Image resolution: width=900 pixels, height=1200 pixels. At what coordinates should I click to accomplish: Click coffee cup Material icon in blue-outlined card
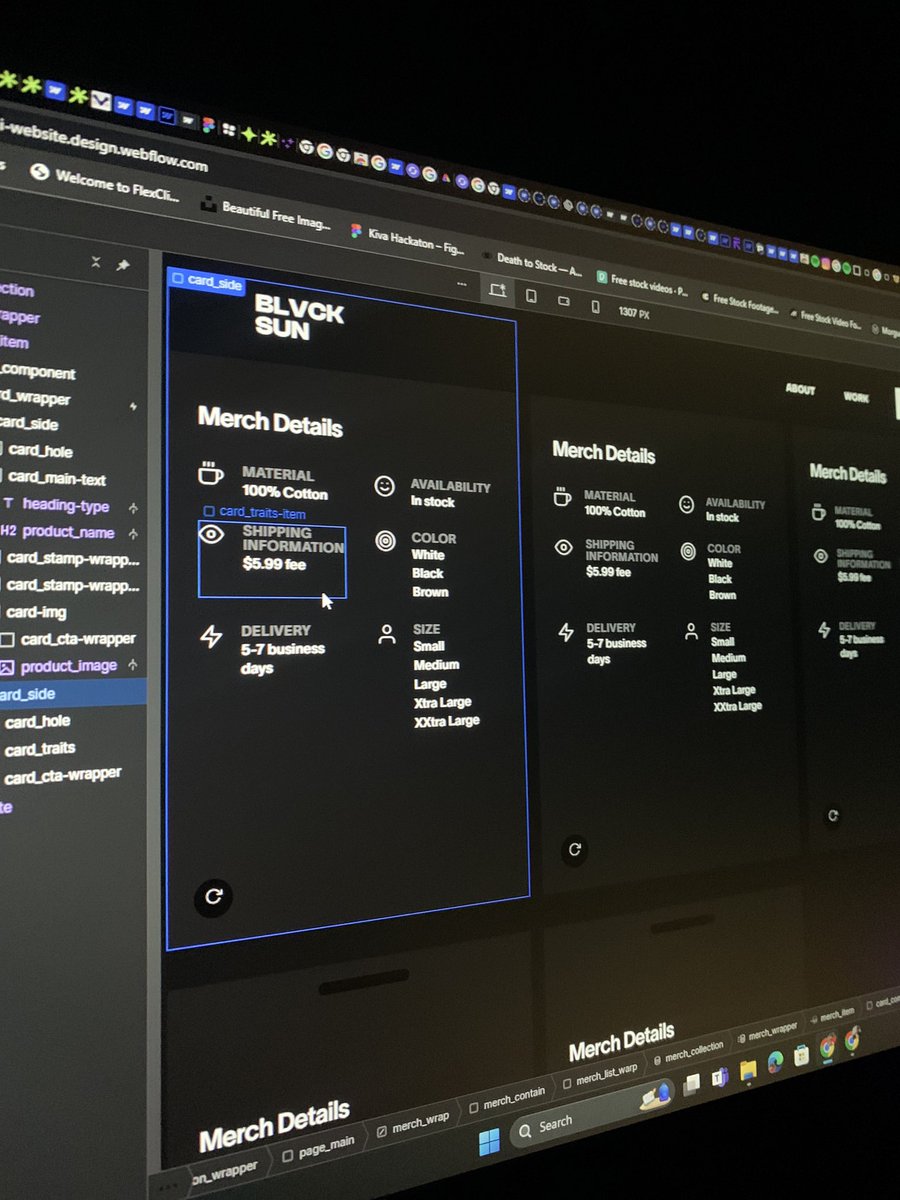click(210, 473)
